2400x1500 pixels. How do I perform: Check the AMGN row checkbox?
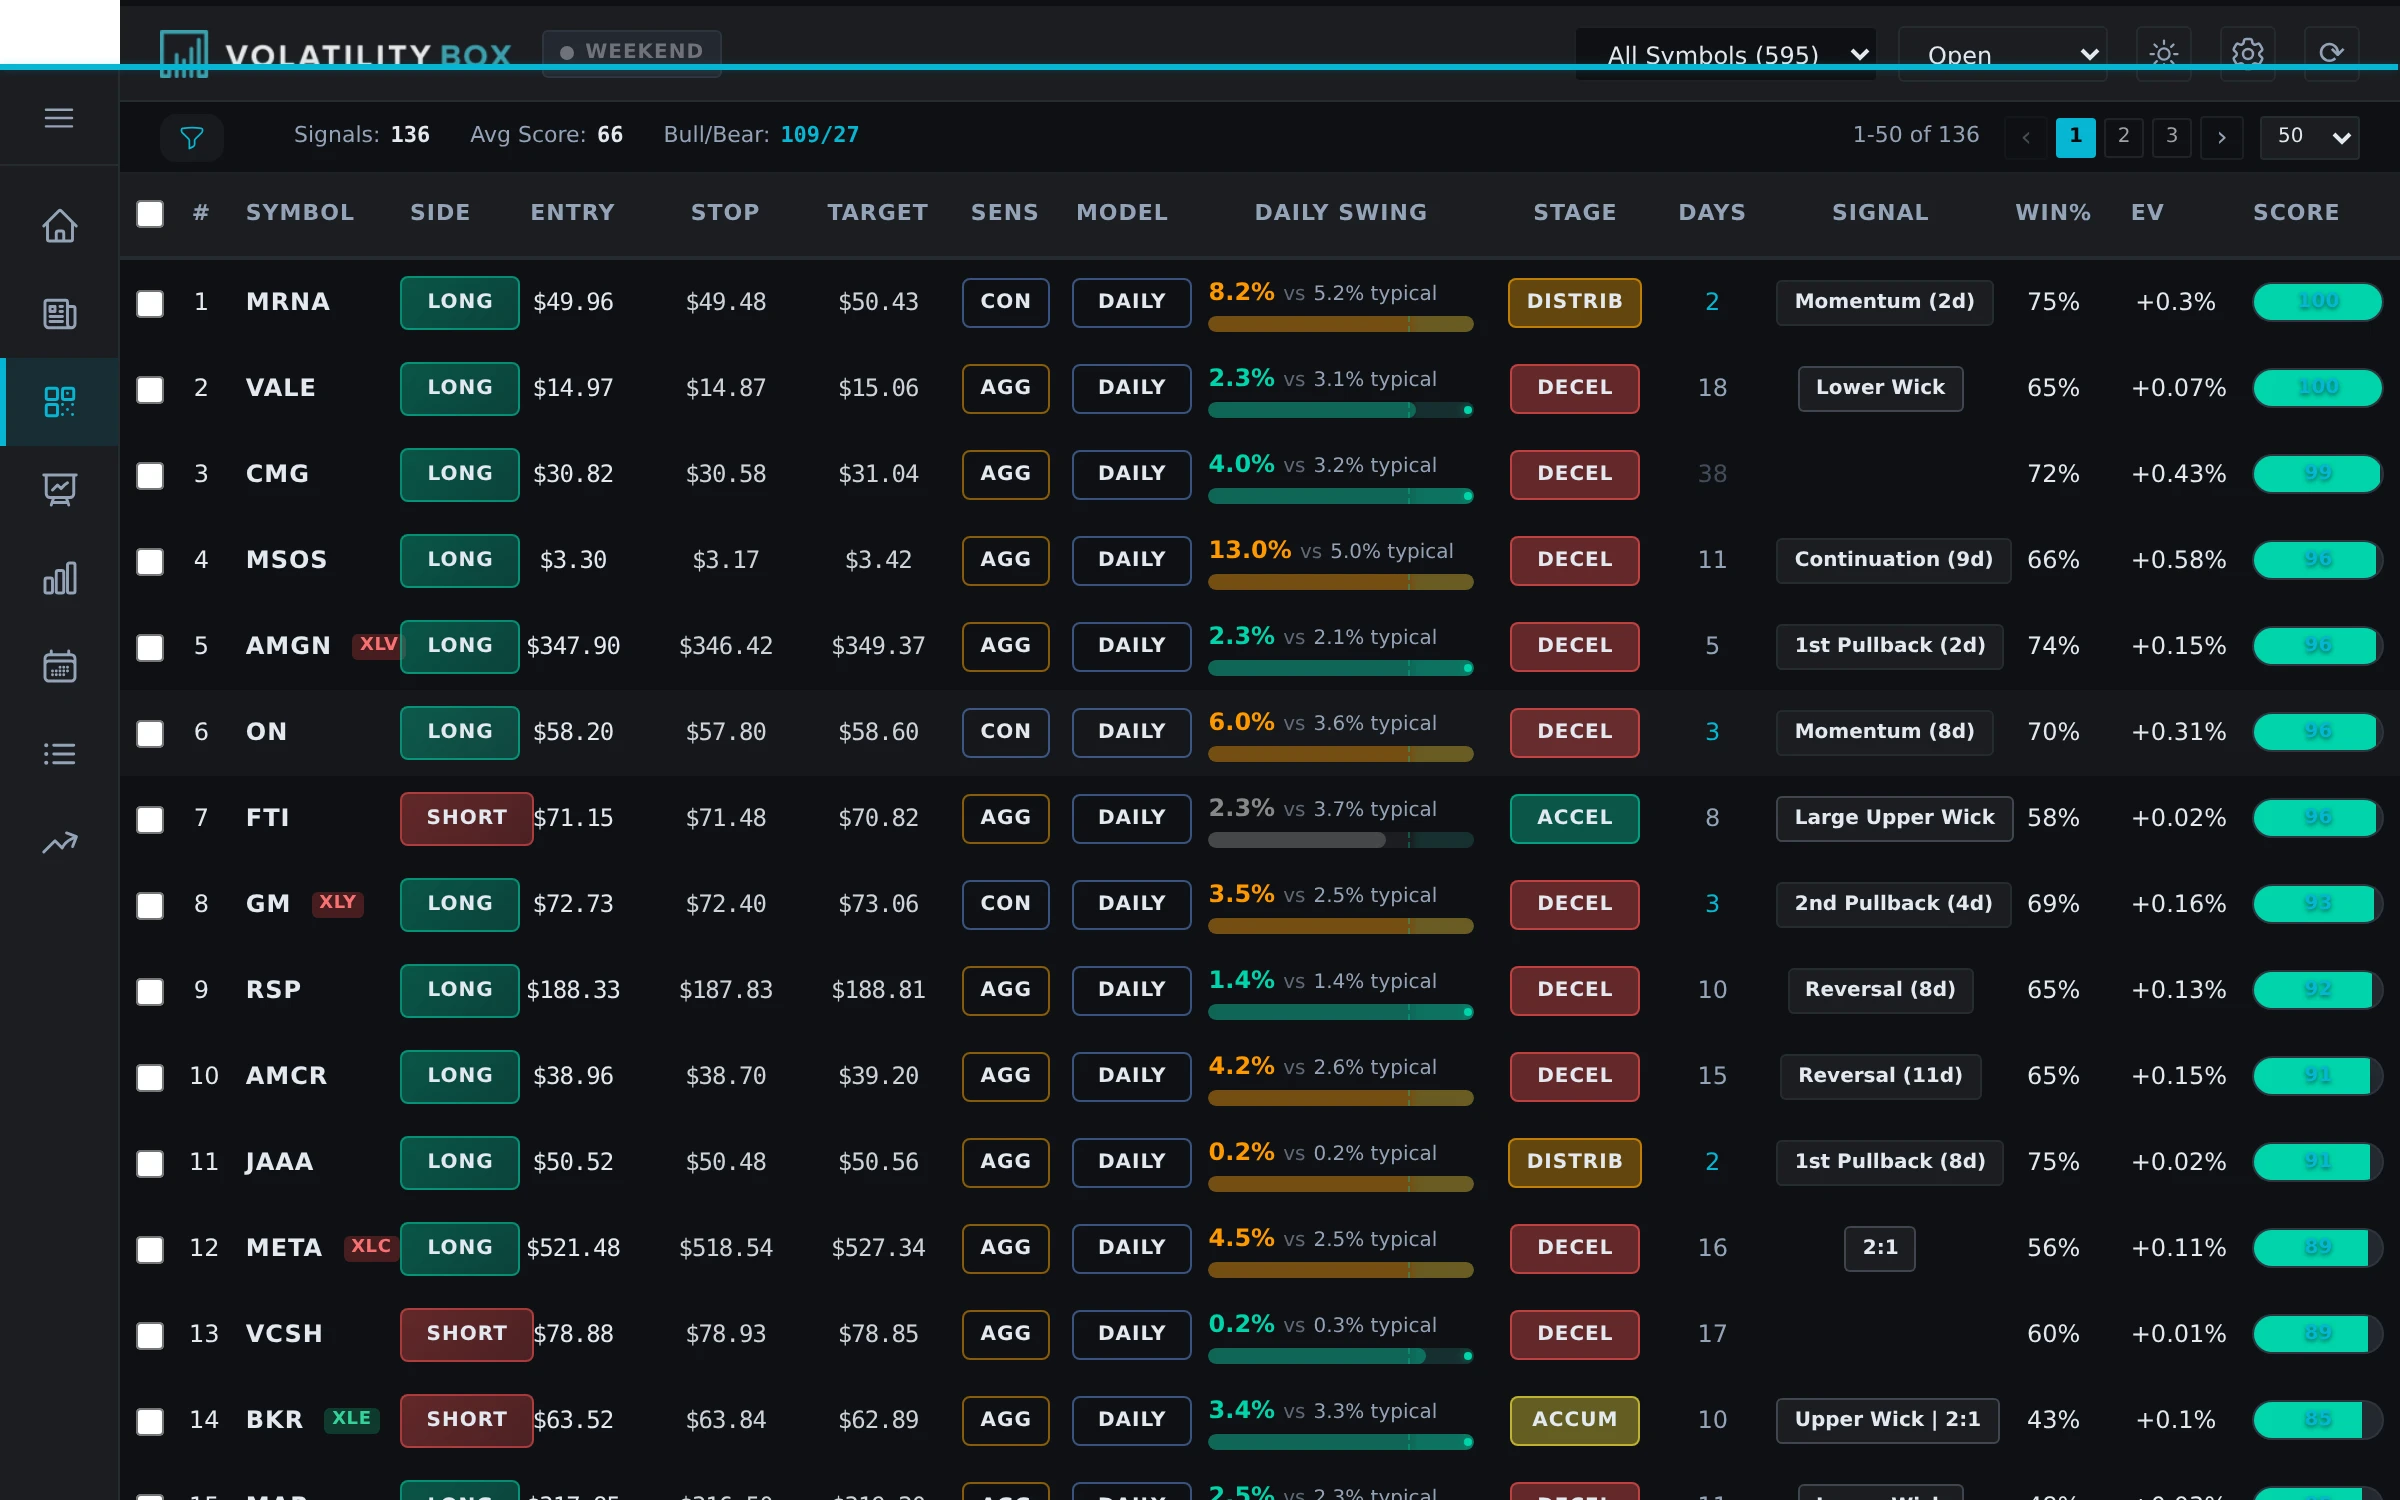click(150, 647)
